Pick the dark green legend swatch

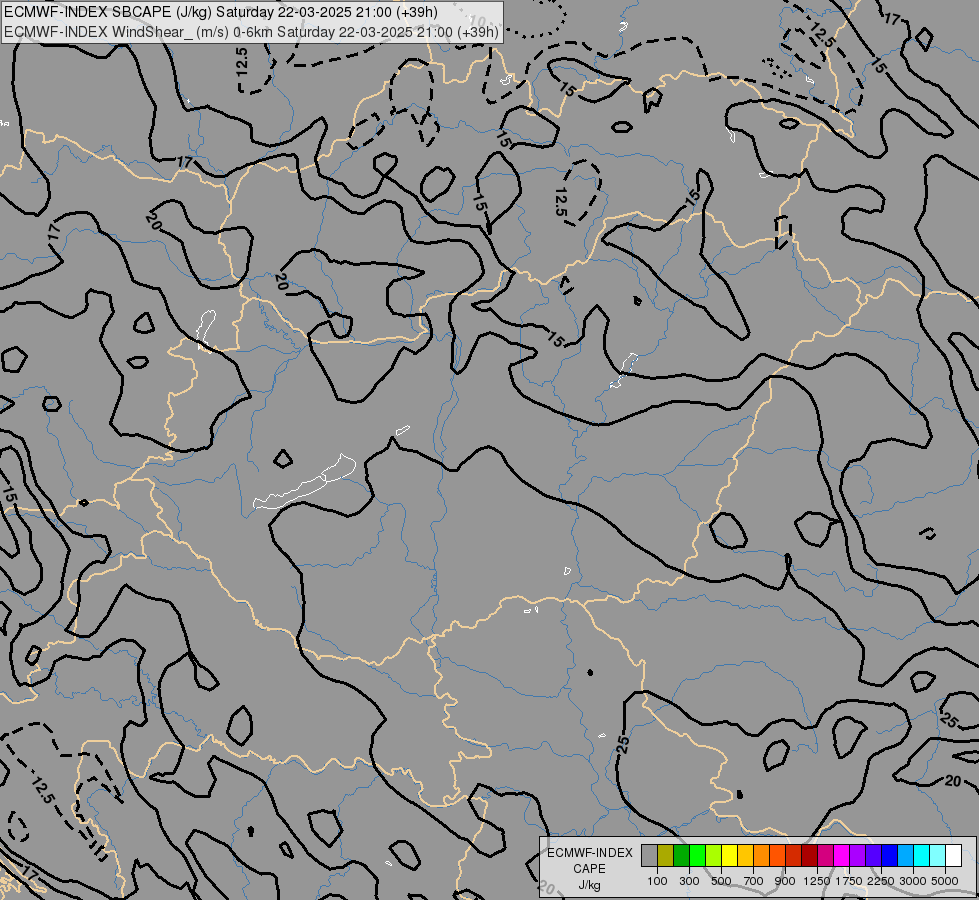coord(681,856)
